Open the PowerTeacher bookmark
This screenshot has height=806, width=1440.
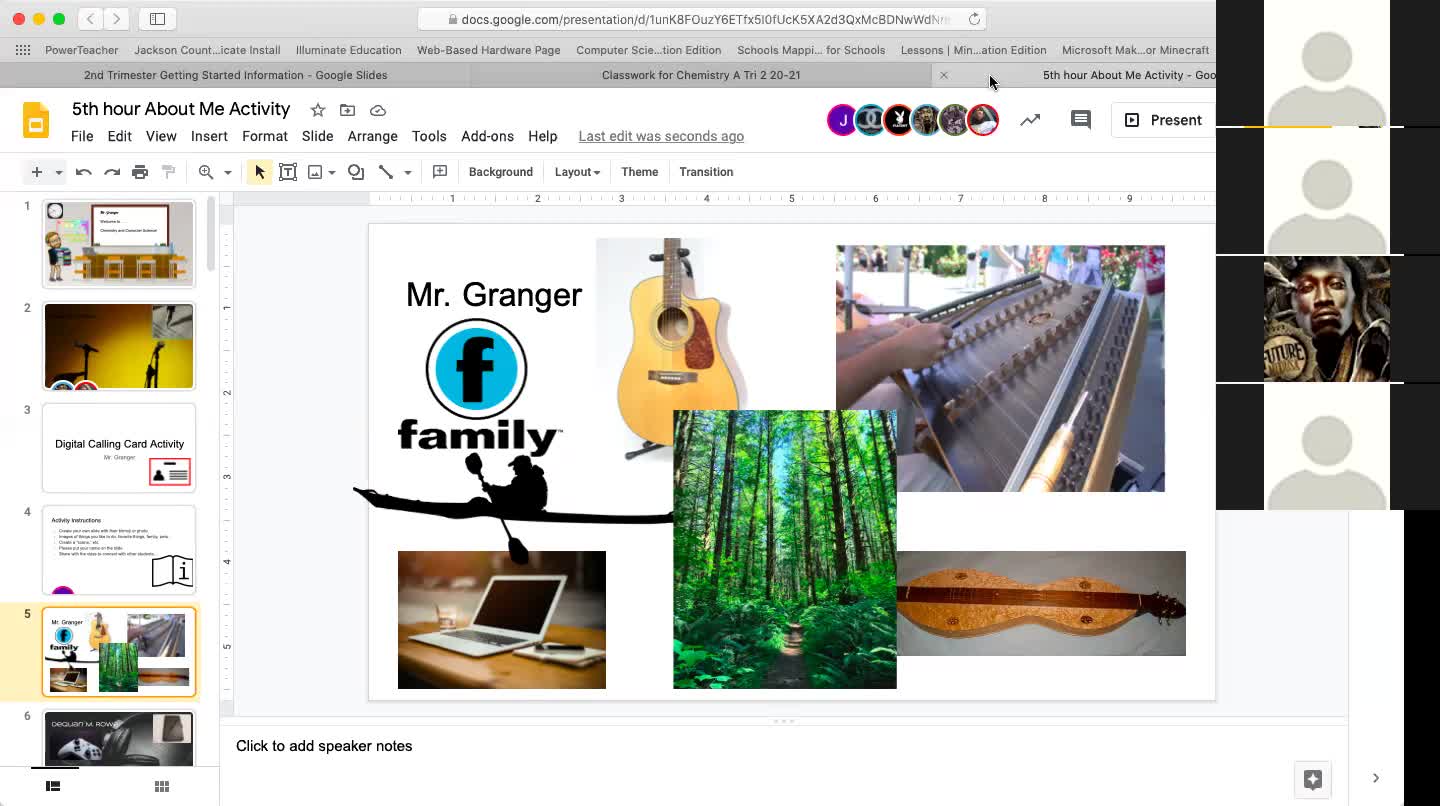click(x=81, y=50)
